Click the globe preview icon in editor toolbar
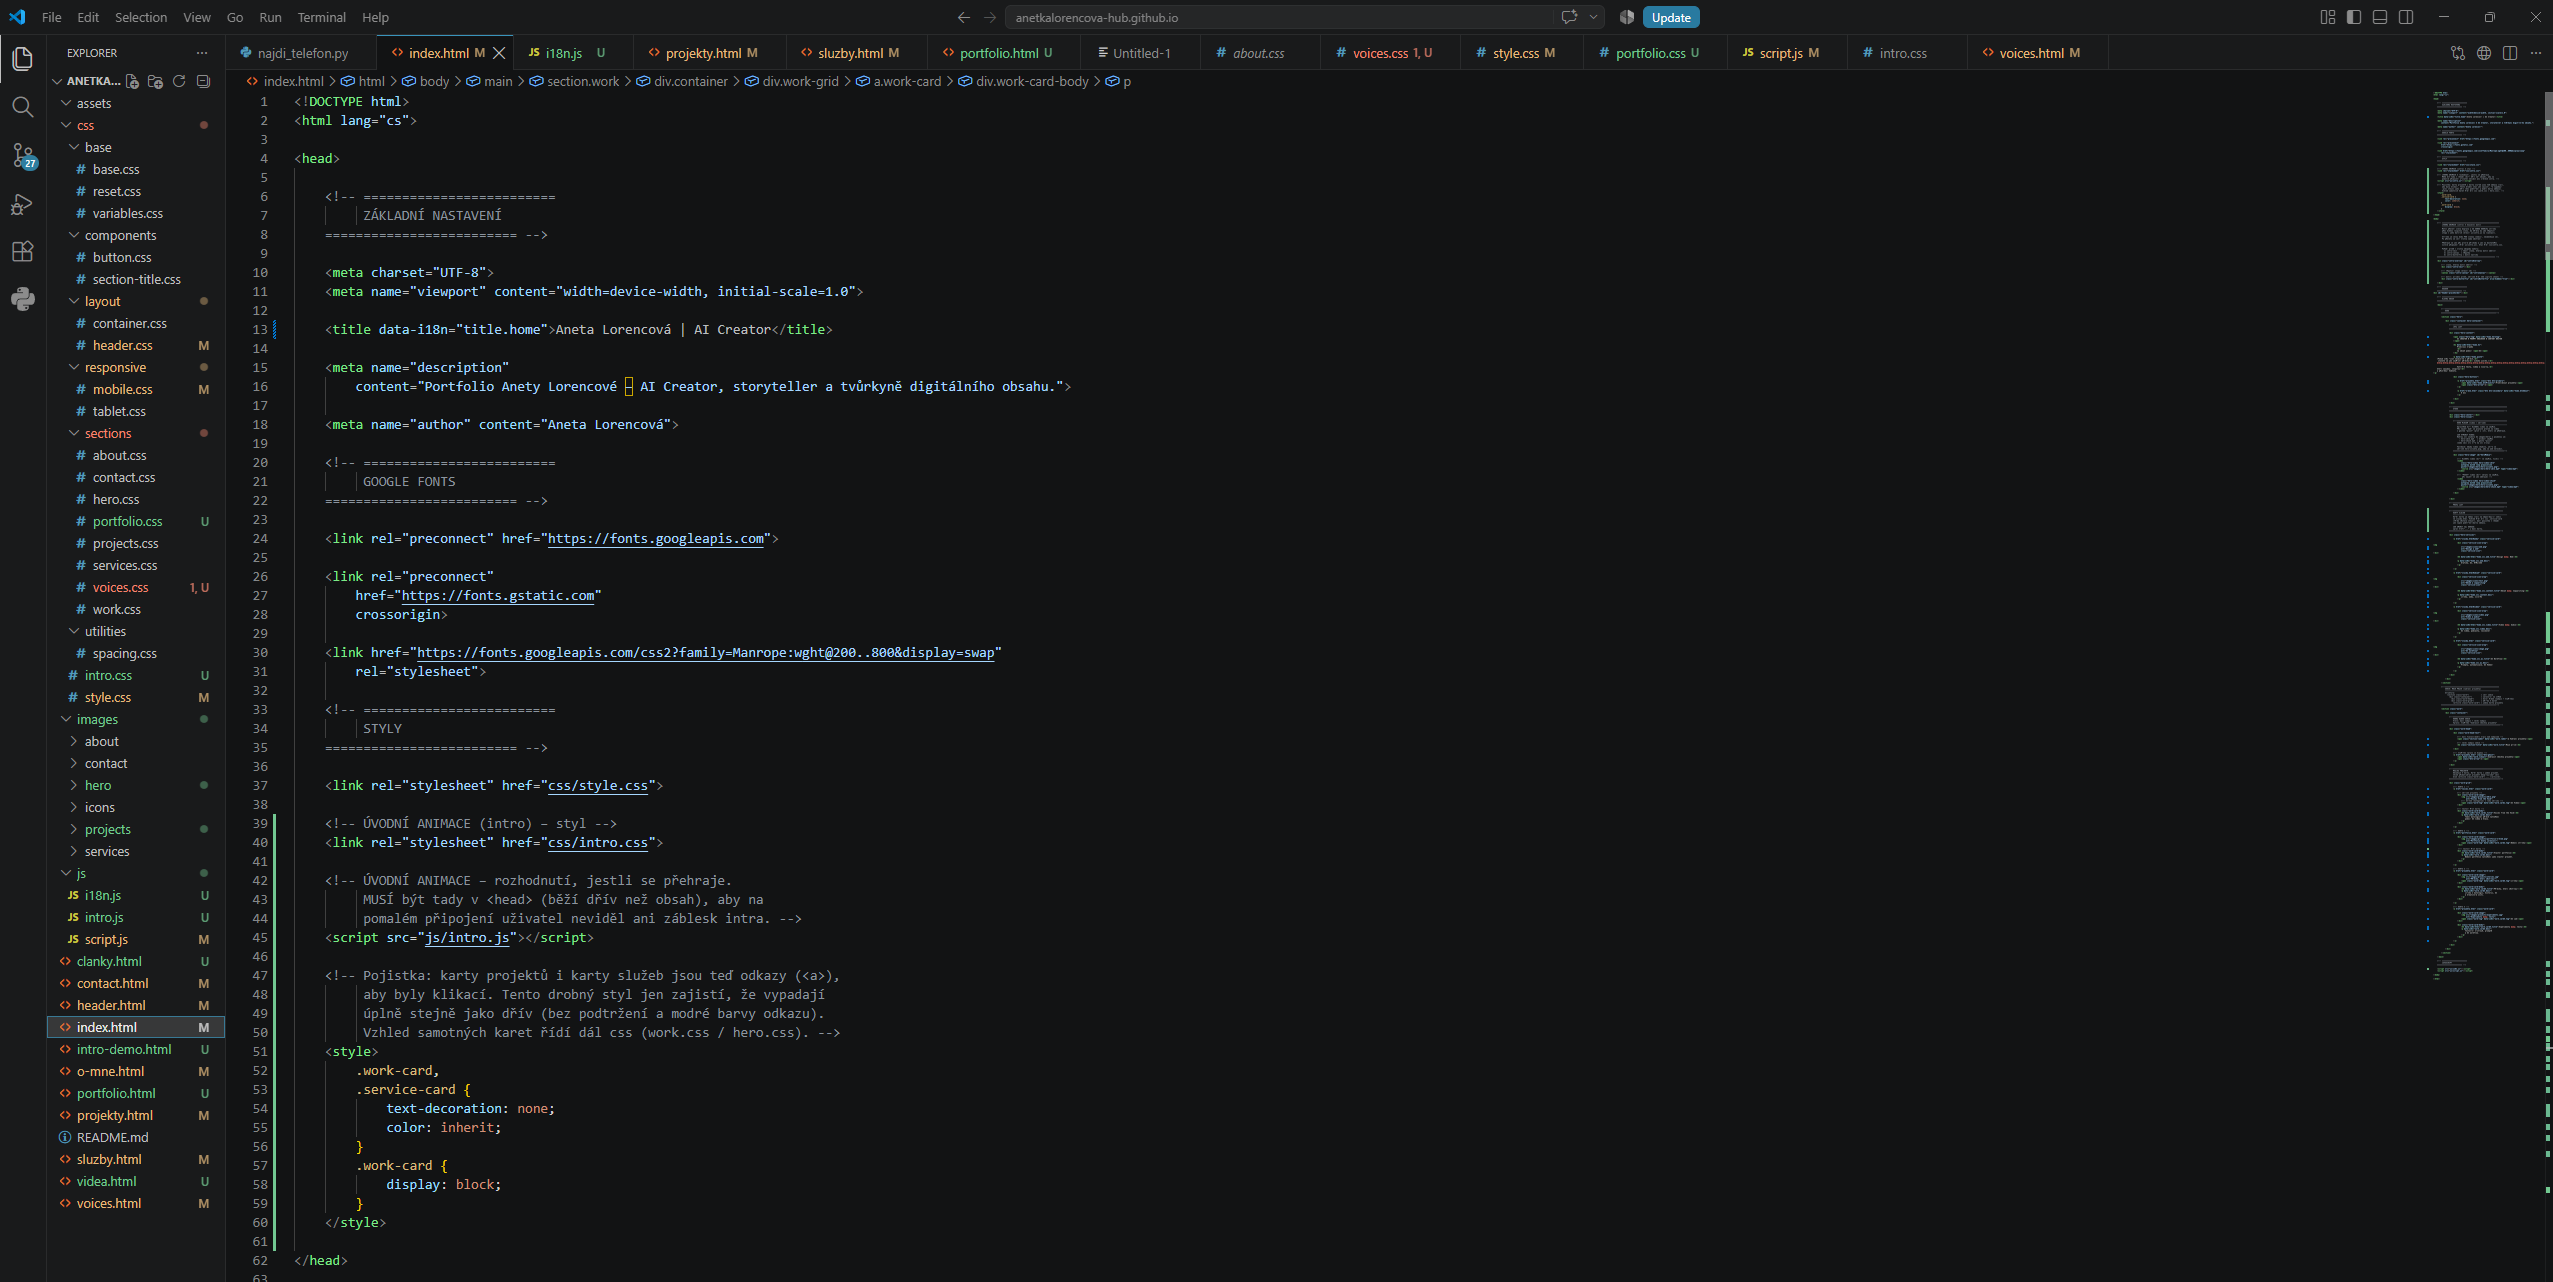This screenshot has height=1282, width=2553. [x=2484, y=53]
